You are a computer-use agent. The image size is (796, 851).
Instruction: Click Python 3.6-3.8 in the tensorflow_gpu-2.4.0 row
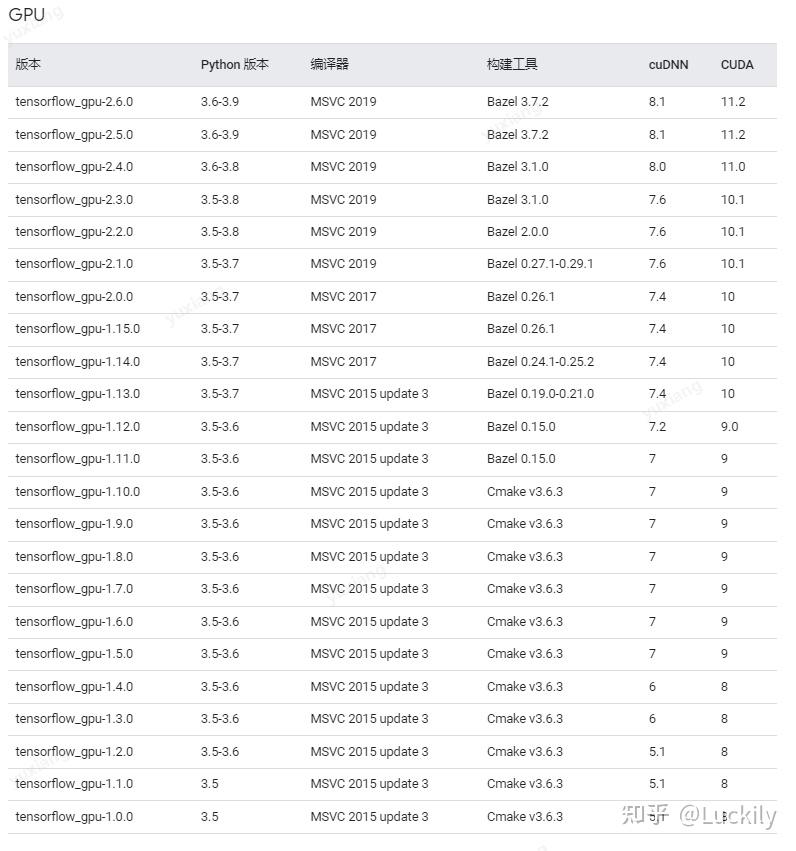(220, 167)
